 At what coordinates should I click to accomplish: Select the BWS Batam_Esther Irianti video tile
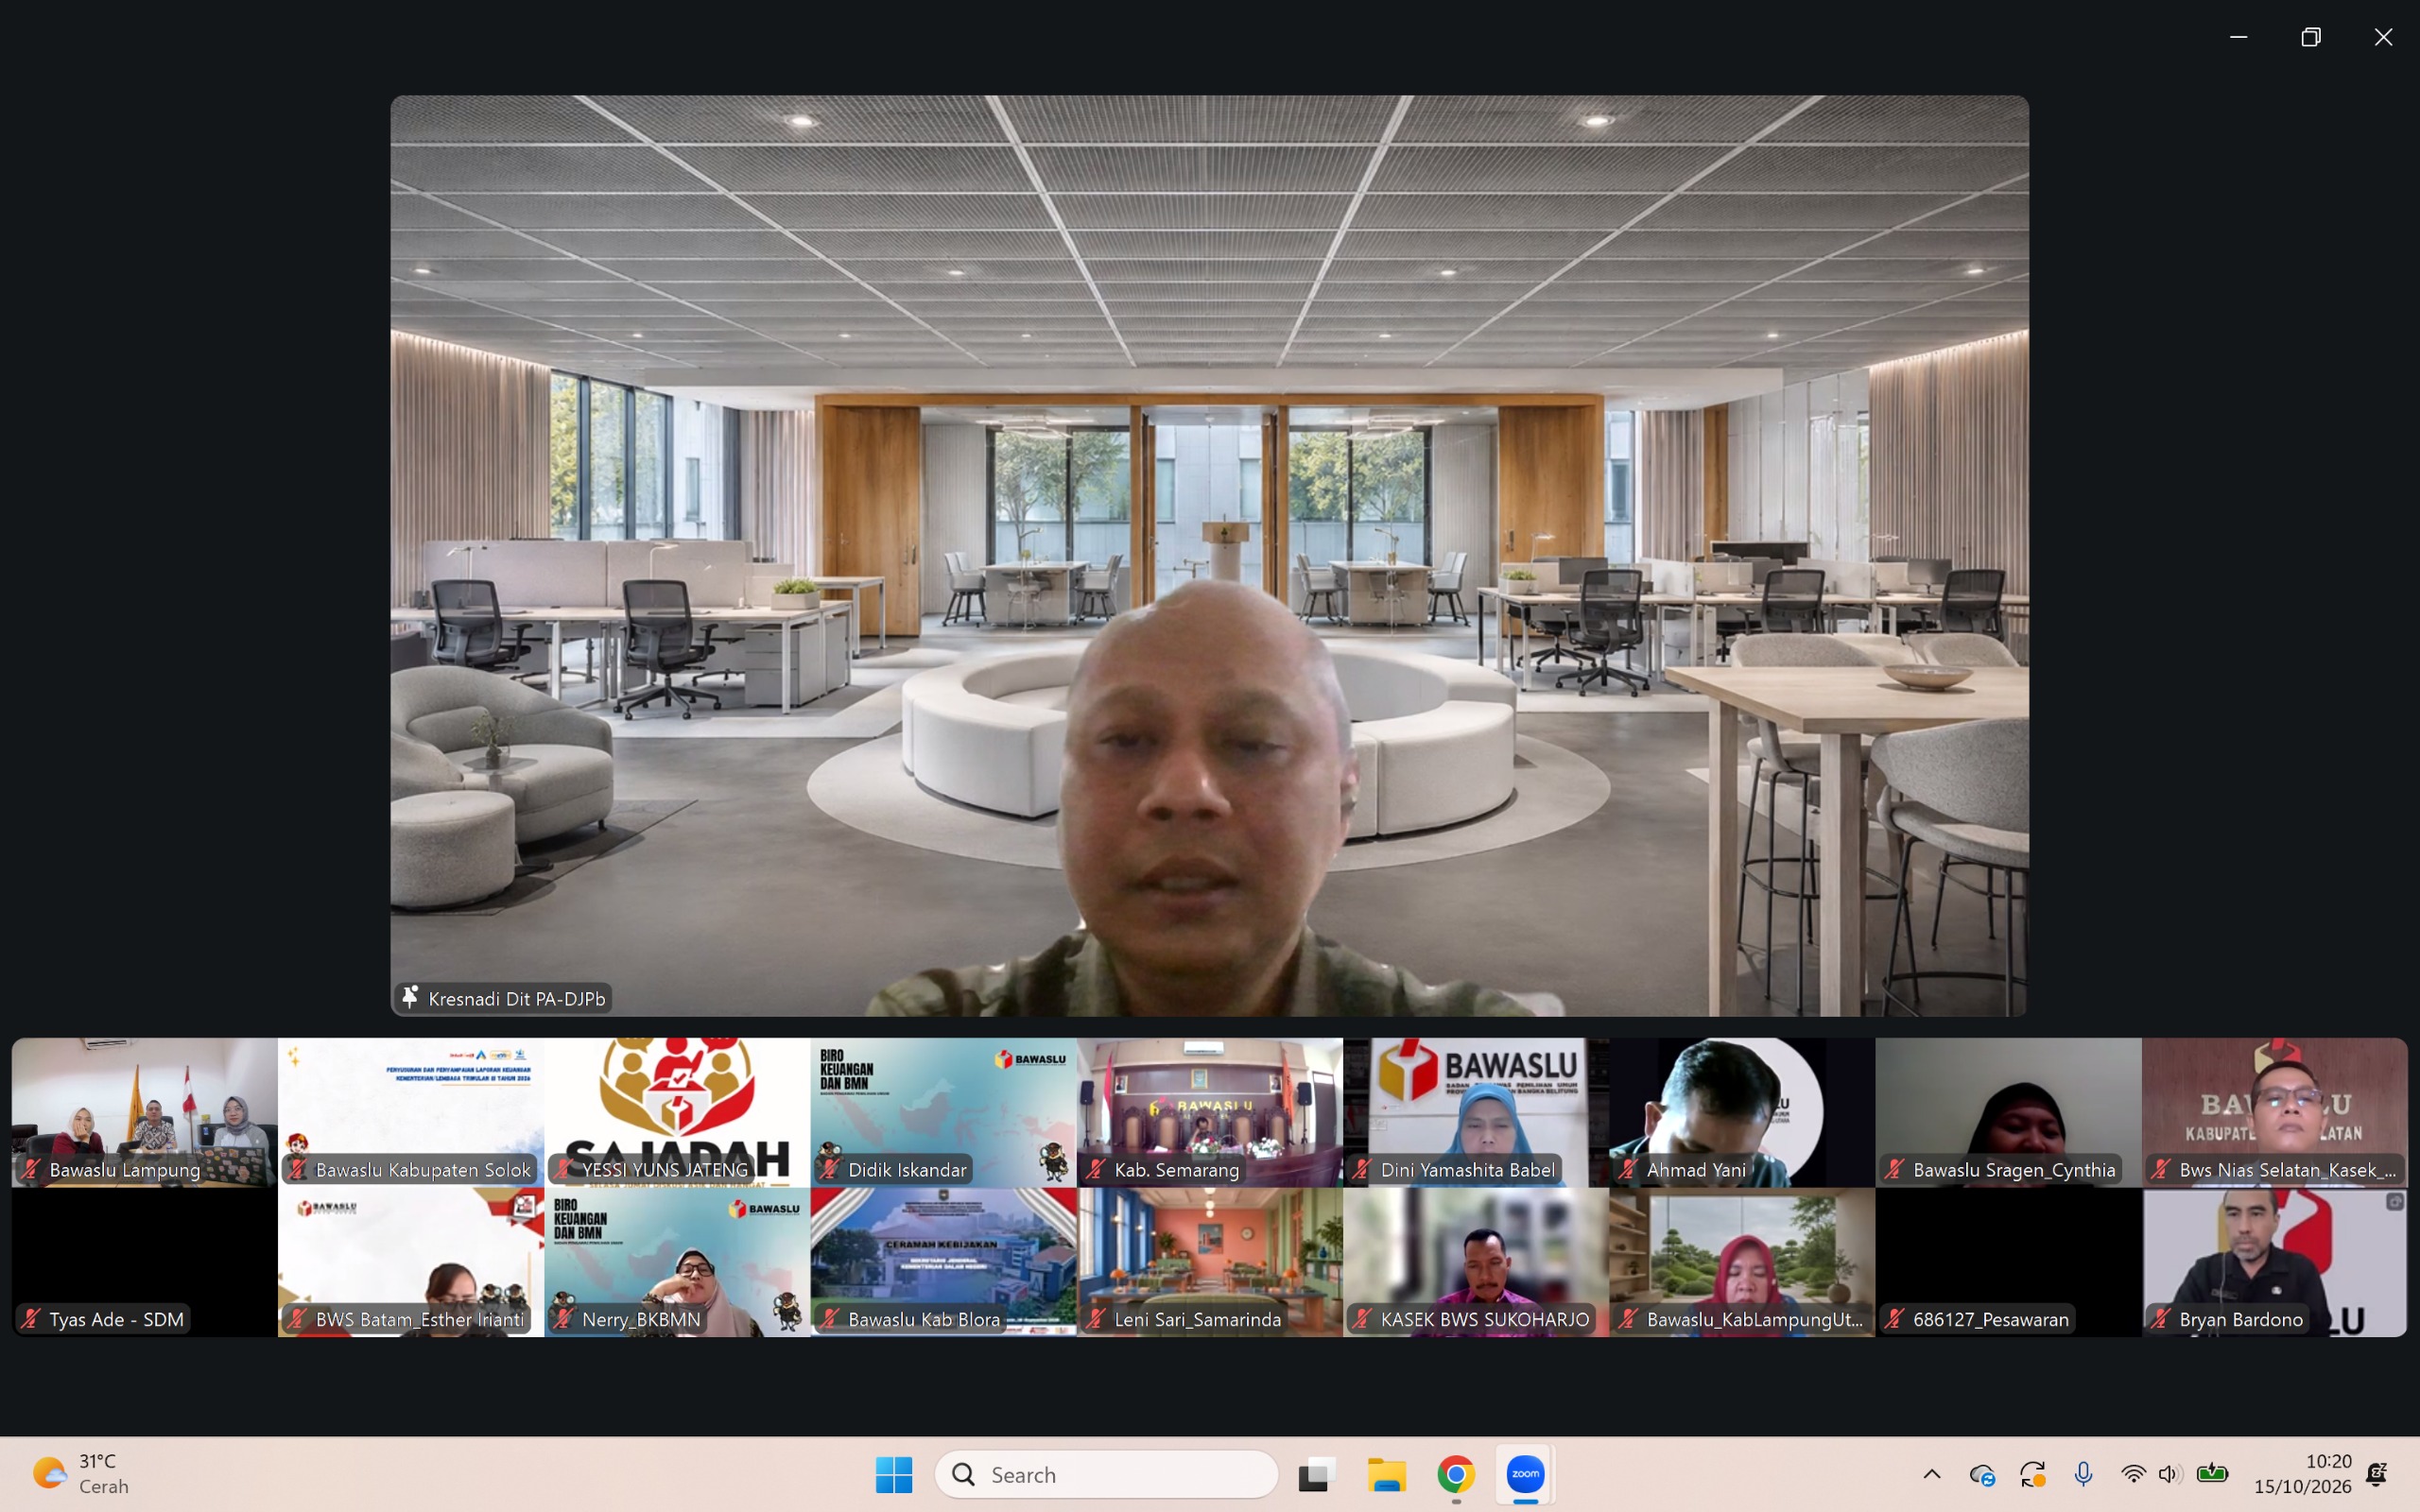[411, 1262]
